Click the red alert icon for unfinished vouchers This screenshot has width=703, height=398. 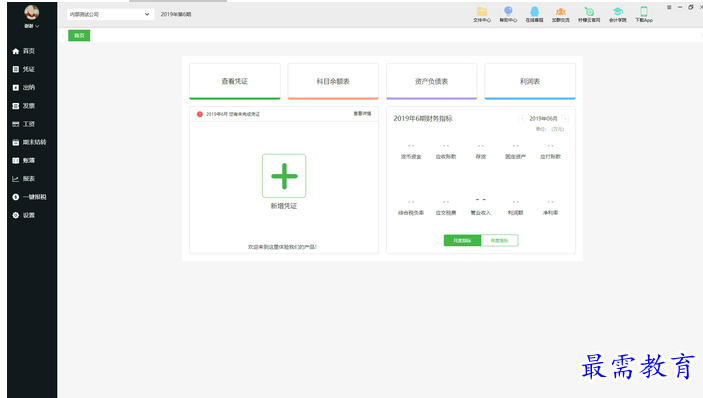pyautogui.click(x=200, y=114)
